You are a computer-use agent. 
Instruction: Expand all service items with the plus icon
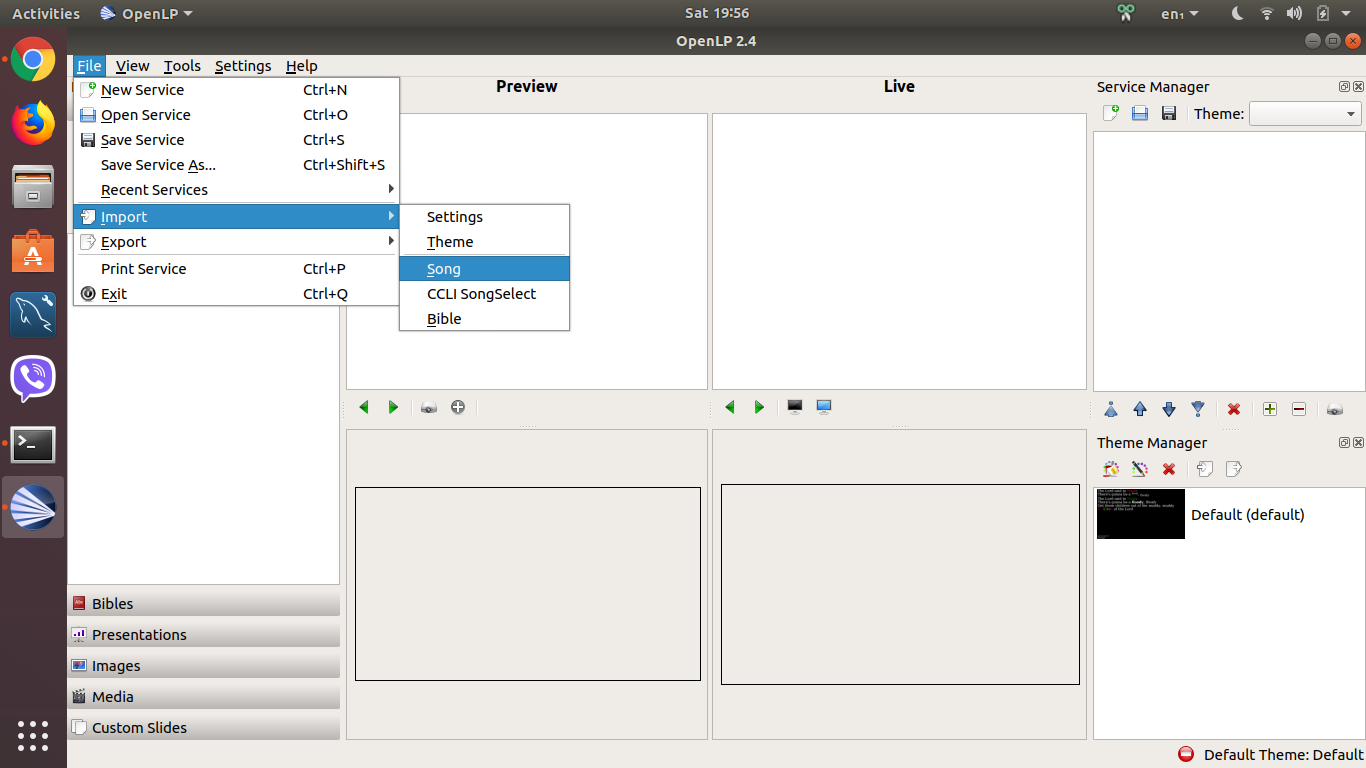click(x=1270, y=409)
